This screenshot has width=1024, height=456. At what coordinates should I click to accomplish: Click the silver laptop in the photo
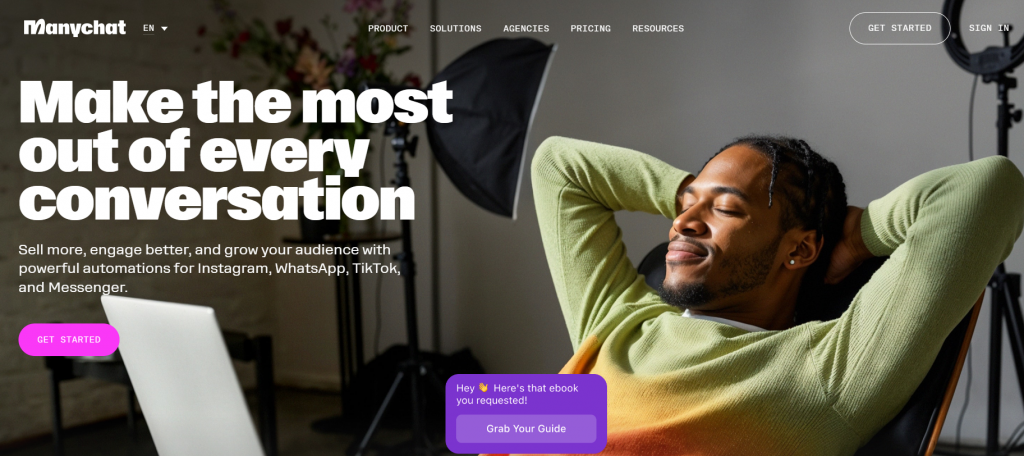(182, 376)
